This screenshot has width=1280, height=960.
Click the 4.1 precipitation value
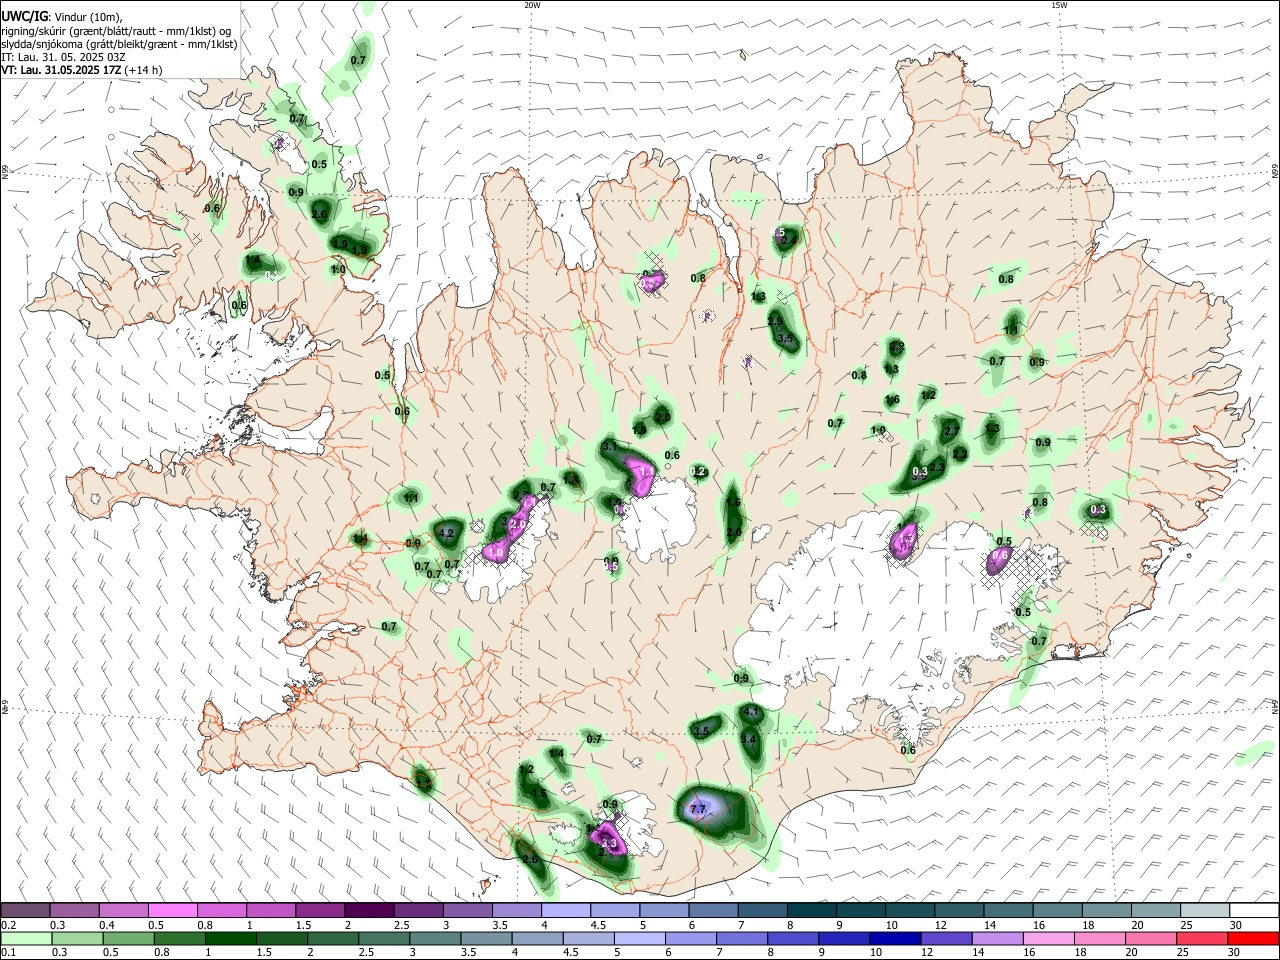(752, 712)
